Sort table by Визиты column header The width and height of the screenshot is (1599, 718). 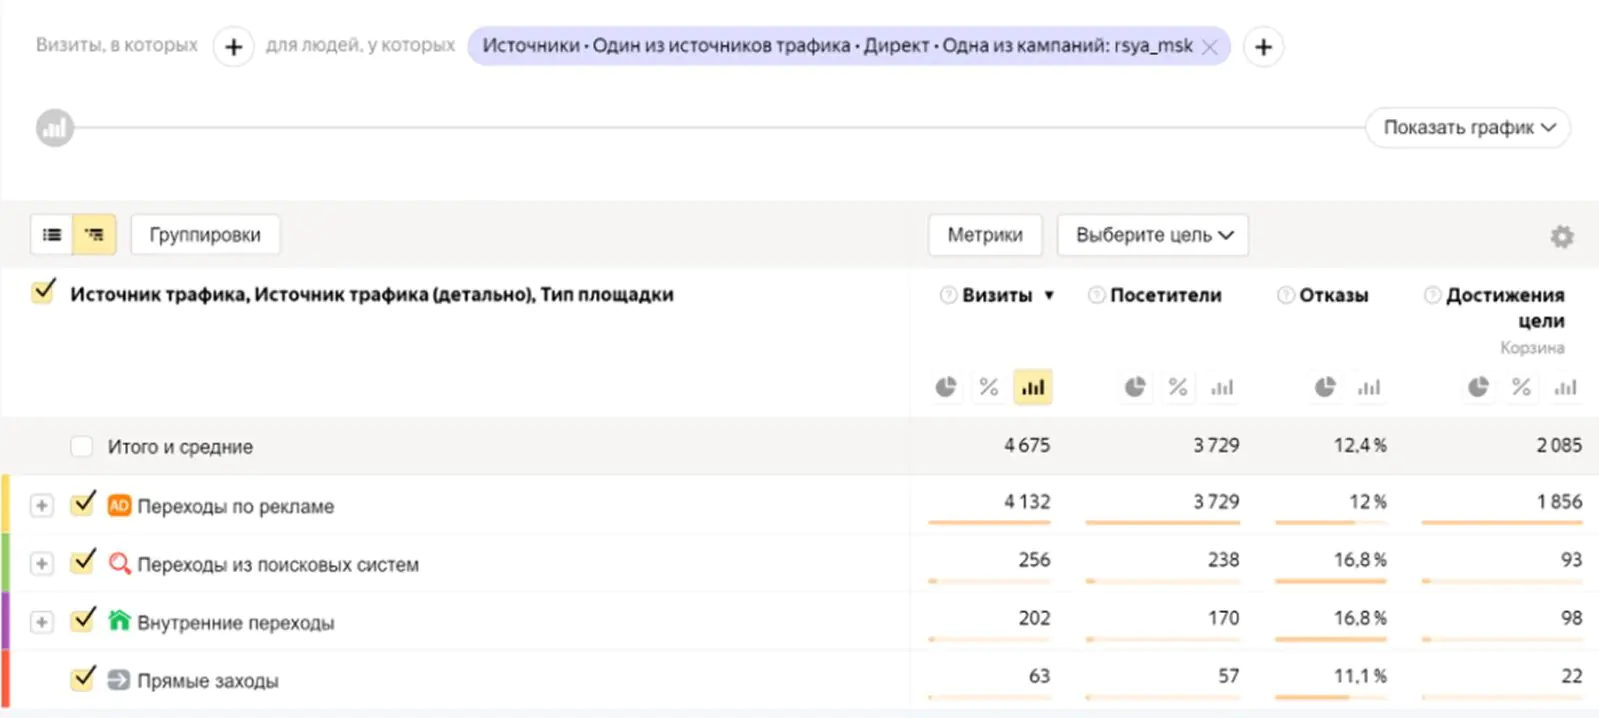pyautogui.click(x=997, y=295)
